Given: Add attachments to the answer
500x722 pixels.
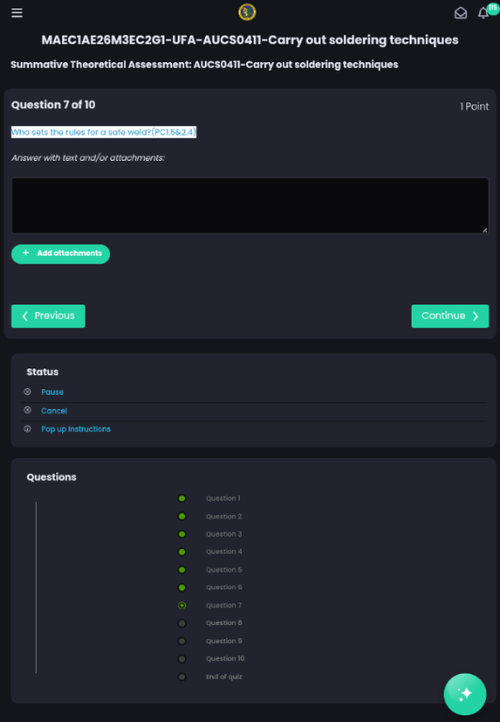Looking at the screenshot, I should coord(60,254).
